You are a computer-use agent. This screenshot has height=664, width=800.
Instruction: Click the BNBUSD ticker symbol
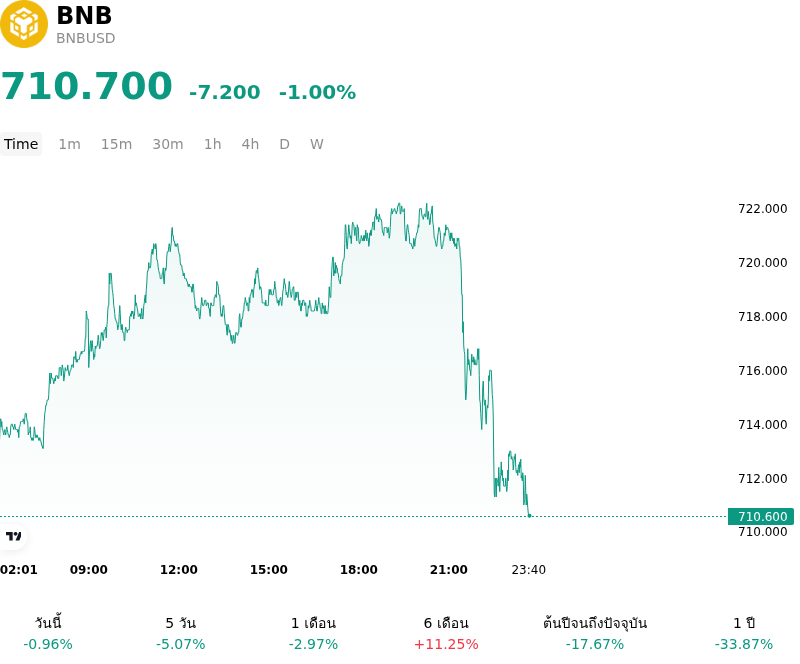pyautogui.click(x=86, y=38)
